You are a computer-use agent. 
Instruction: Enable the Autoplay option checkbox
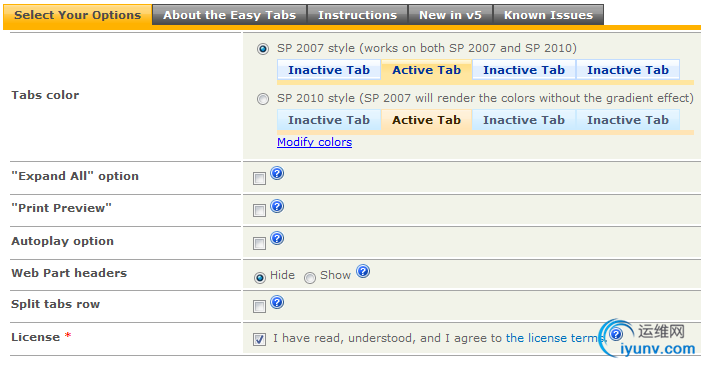[259, 243]
